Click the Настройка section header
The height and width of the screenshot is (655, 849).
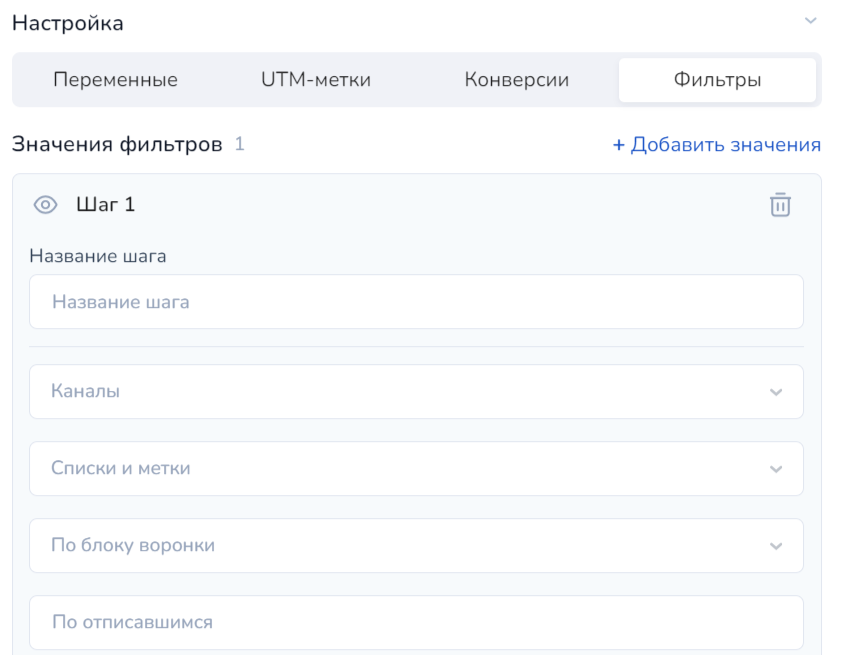click(x=68, y=23)
